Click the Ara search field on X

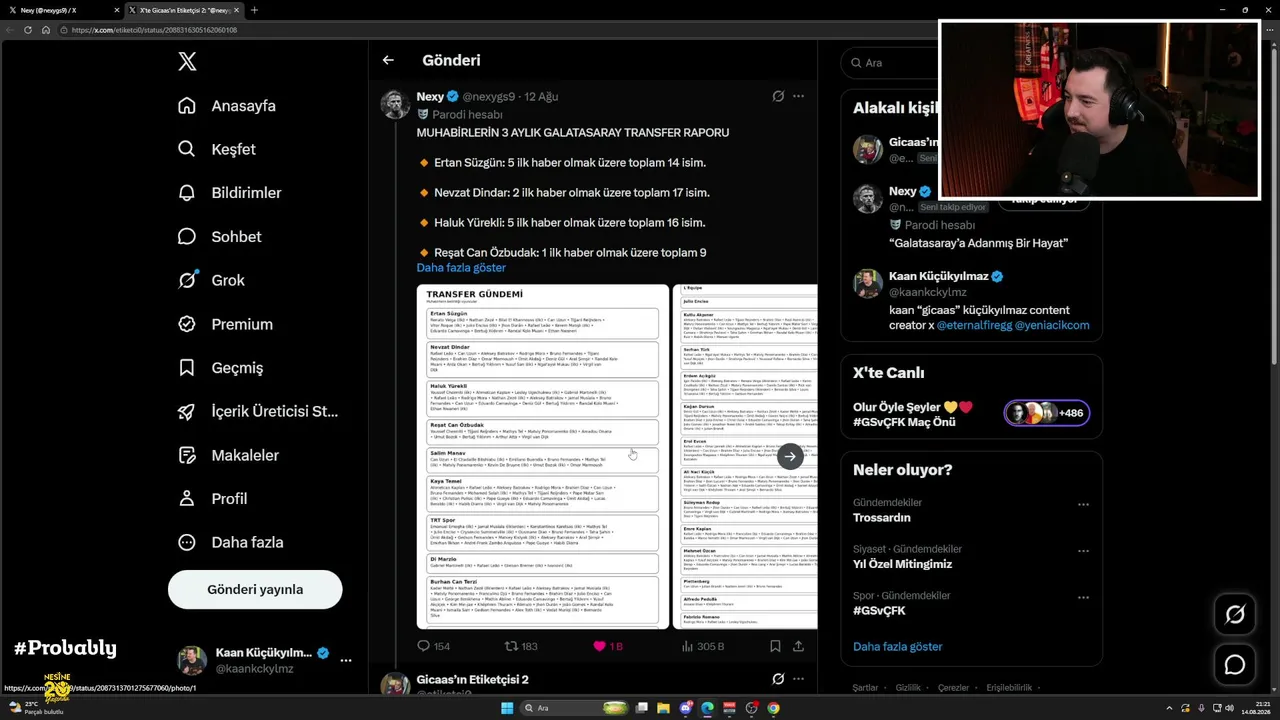(x=890, y=62)
